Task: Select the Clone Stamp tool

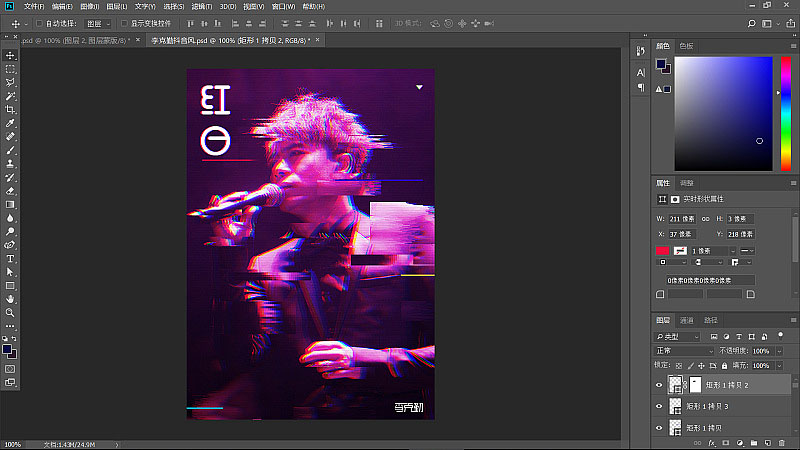Action: click(10, 164)
